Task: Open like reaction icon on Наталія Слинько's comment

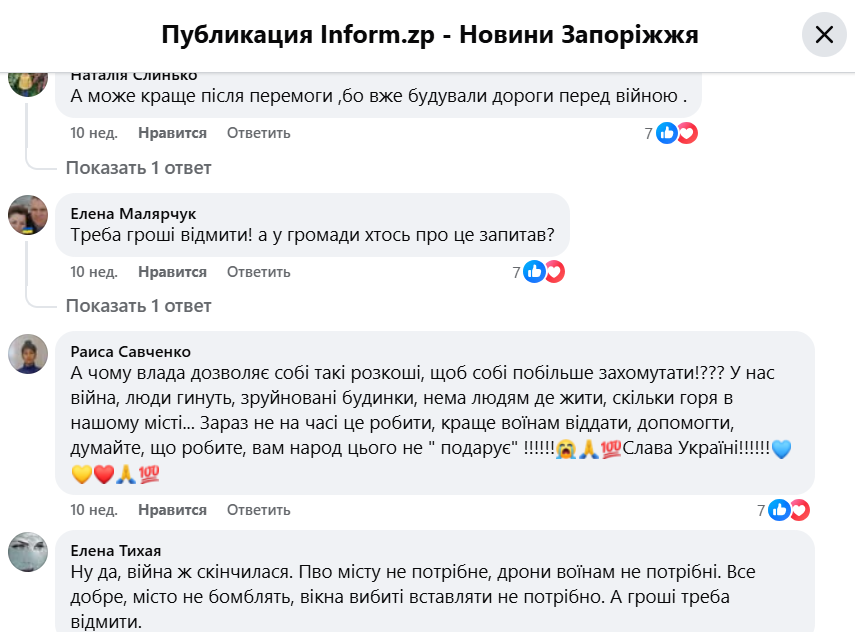Action: [666, 133]
